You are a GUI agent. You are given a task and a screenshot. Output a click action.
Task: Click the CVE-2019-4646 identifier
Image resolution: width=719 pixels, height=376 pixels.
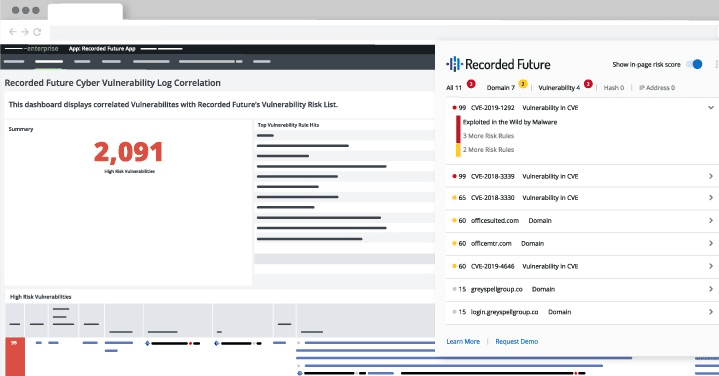click(x=492, y=266)
